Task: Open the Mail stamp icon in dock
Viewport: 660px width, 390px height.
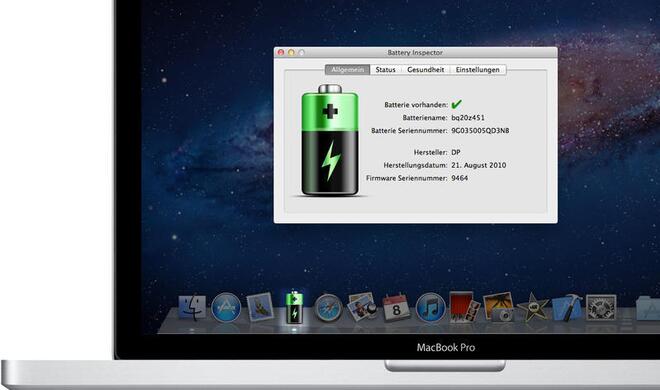Action: (260, 307)
